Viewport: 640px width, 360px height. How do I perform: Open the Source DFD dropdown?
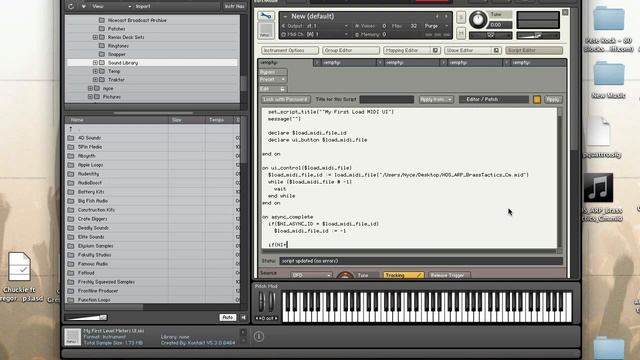tap(311, 276)
